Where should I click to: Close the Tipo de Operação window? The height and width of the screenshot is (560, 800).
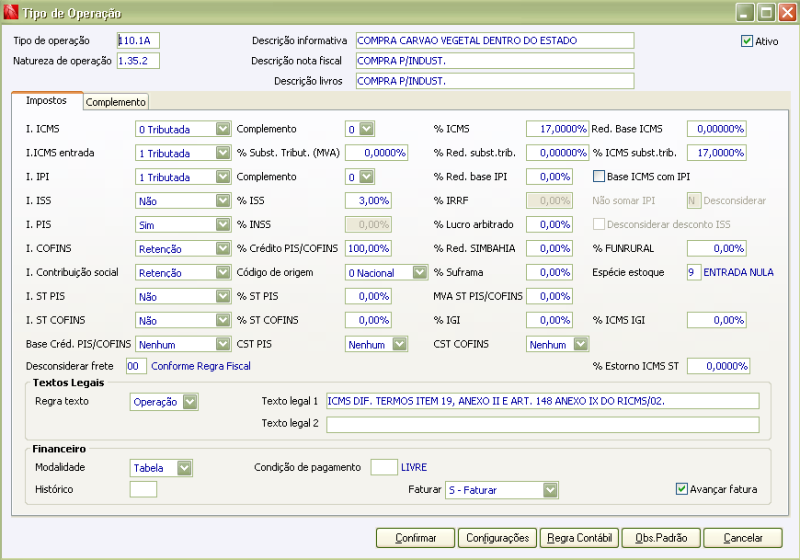785,13
